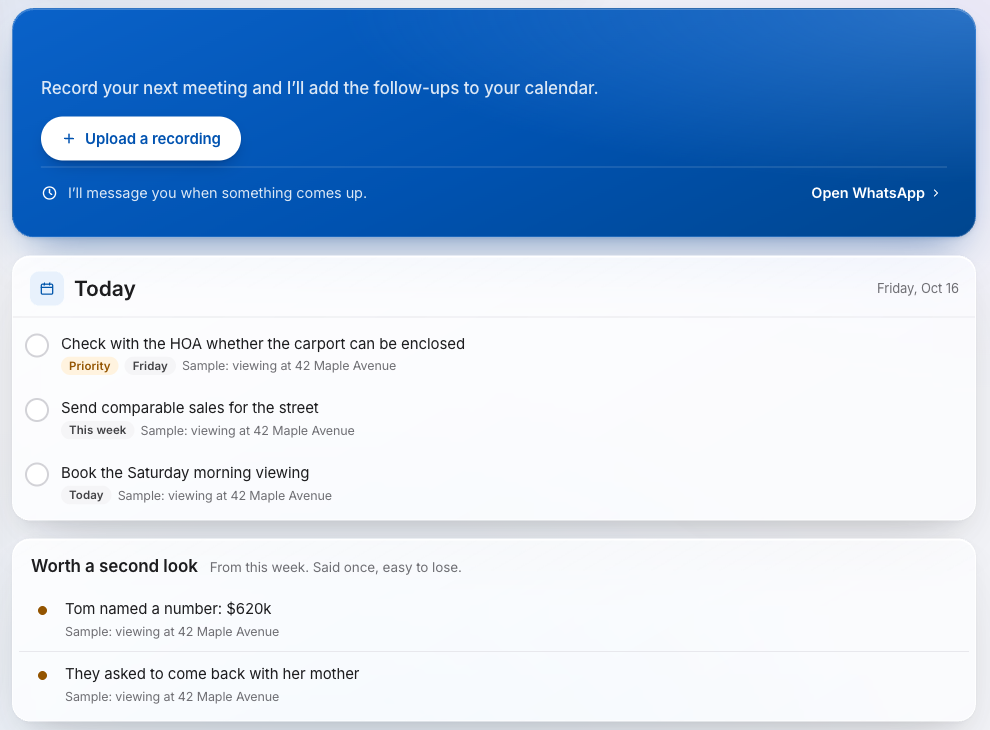The height and width of the screenshot is (730, 990).
Task: Open They asked to come back with her mother
Action: coord(212,674)
